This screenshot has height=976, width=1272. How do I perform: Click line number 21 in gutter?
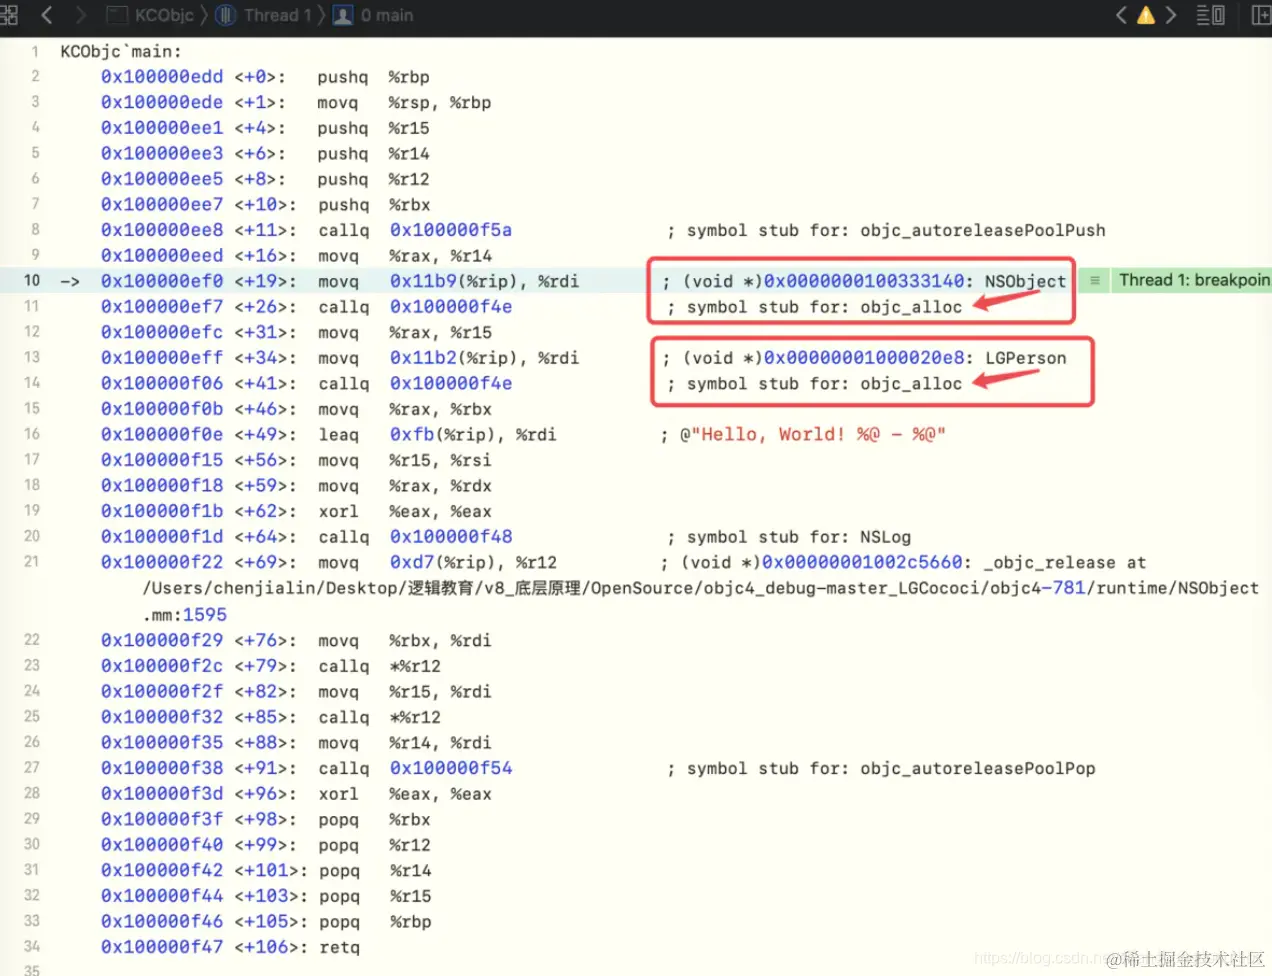[x=32, y=562]
